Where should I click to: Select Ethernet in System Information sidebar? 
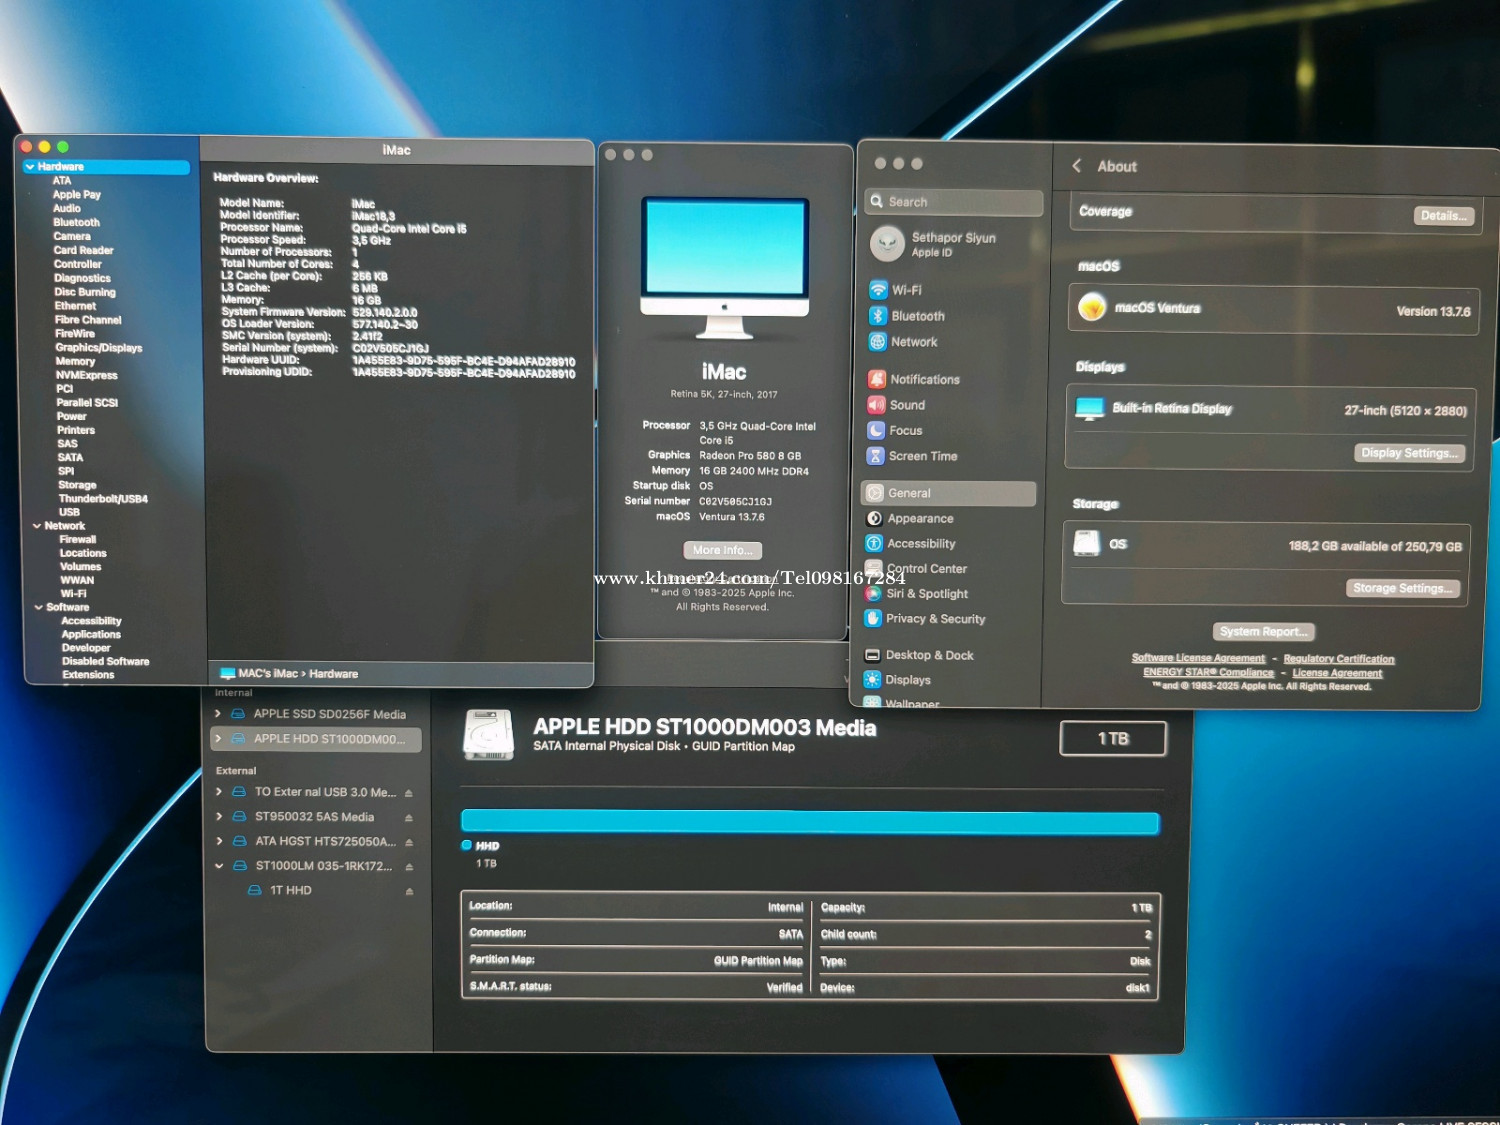pos(75,307)
